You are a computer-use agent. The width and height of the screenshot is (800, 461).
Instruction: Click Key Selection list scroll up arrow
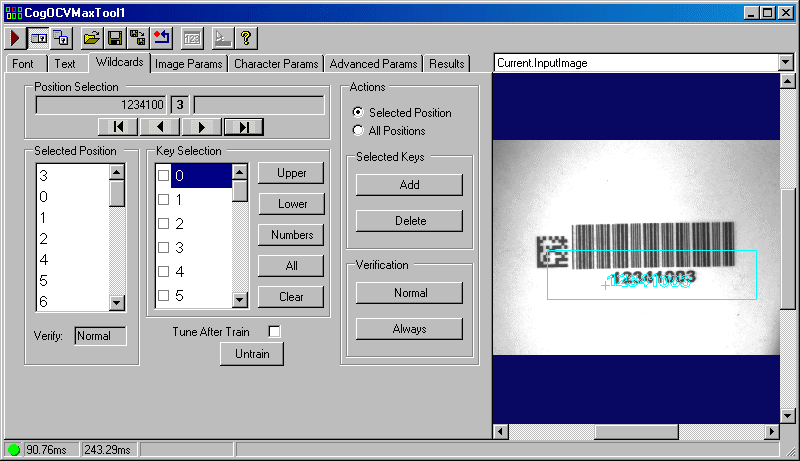click(240, 172)
